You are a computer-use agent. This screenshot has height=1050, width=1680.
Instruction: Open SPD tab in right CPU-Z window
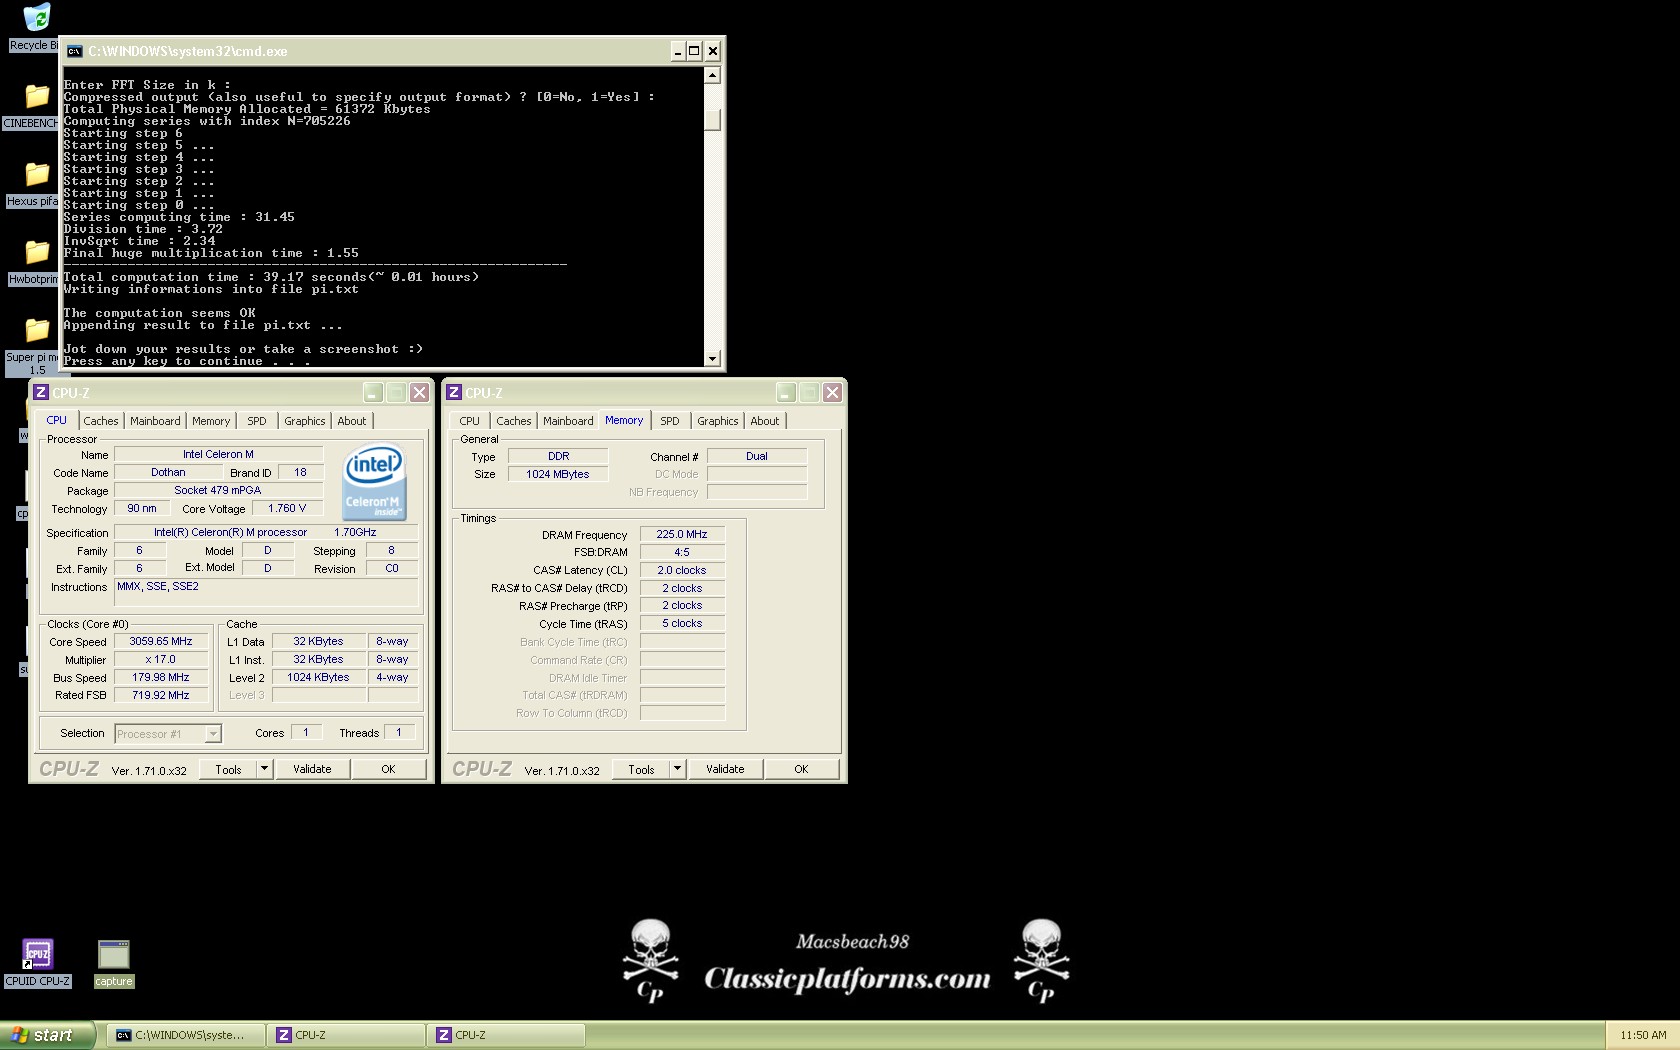click(670, 421)
